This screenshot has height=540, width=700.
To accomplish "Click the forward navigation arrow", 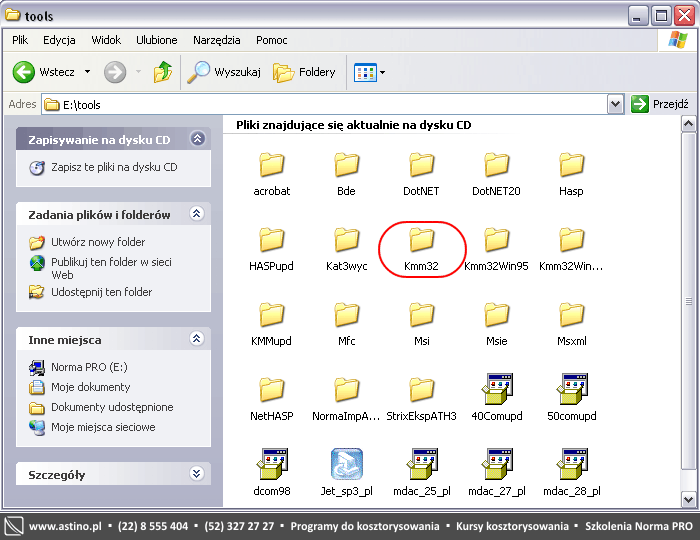I will point(115,72).
